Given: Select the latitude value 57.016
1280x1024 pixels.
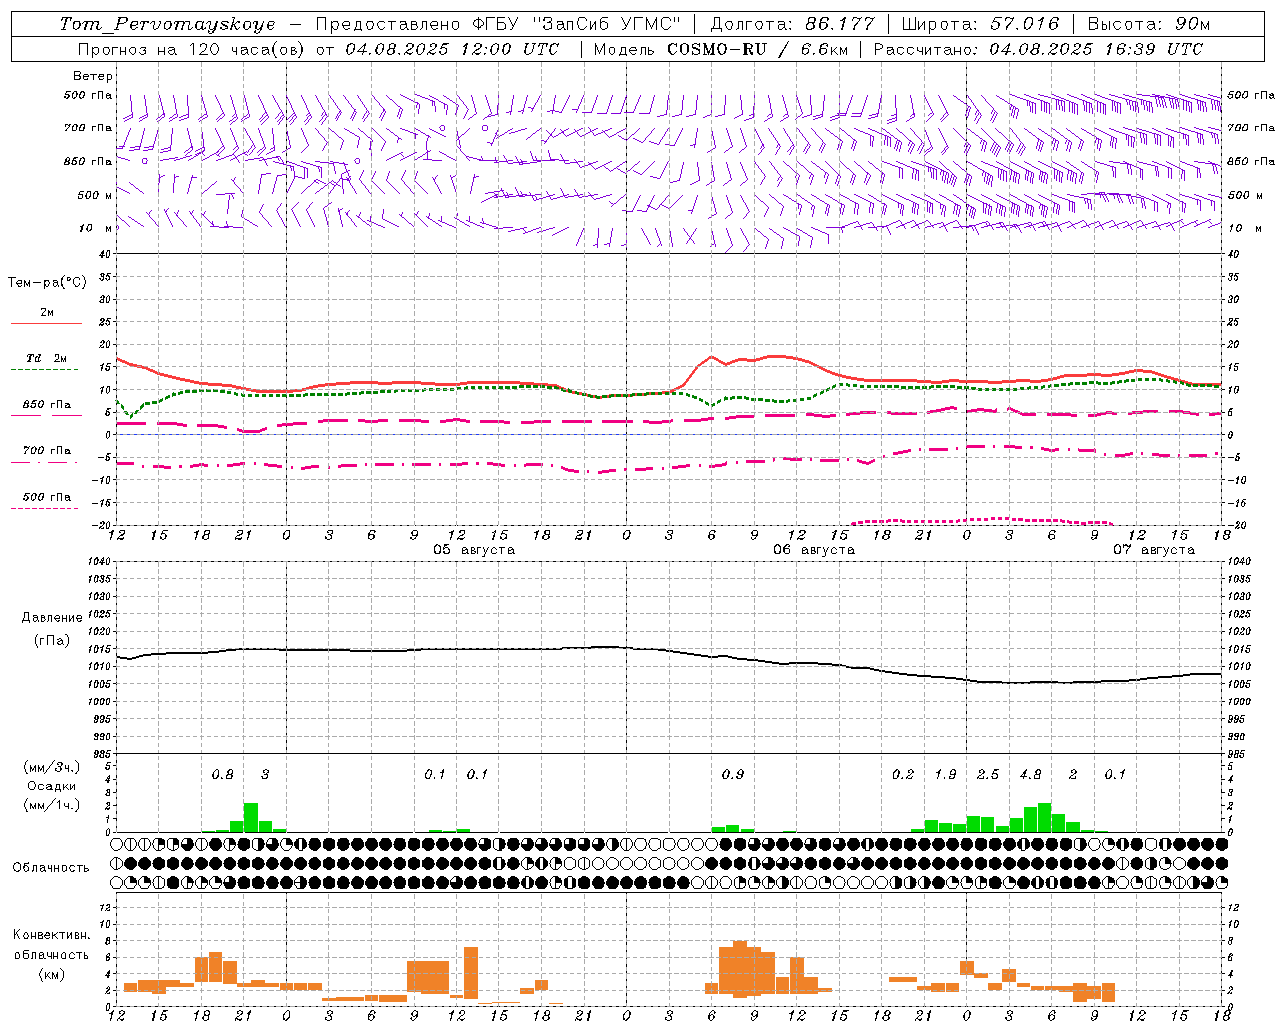Looking at the screenshot, I should (1025, 24).
